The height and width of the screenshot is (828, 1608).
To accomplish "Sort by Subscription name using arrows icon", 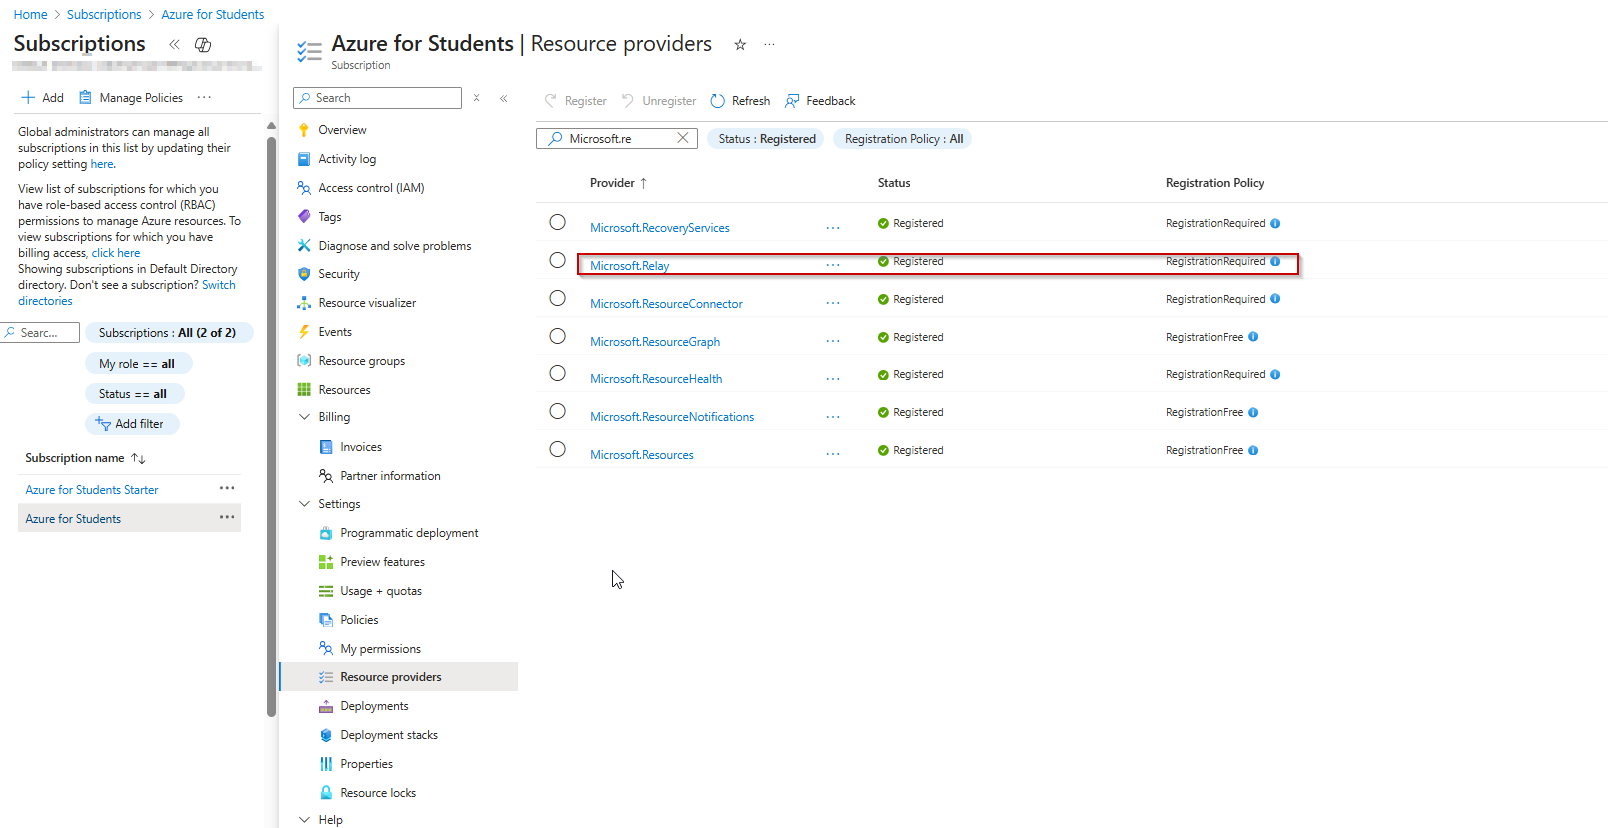I will pyautogui.click(x=138, y=458).
